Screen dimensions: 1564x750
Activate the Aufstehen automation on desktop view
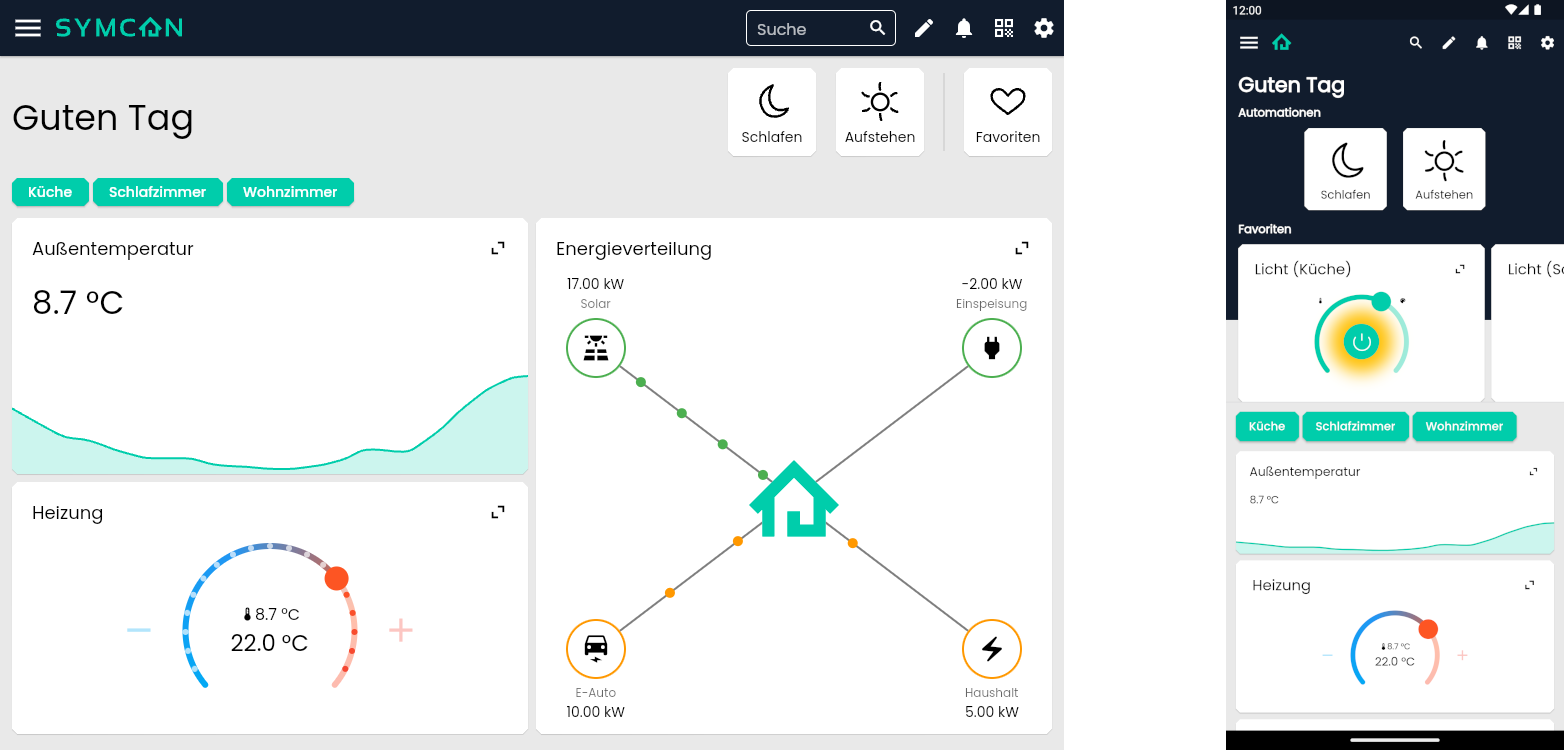880,112
